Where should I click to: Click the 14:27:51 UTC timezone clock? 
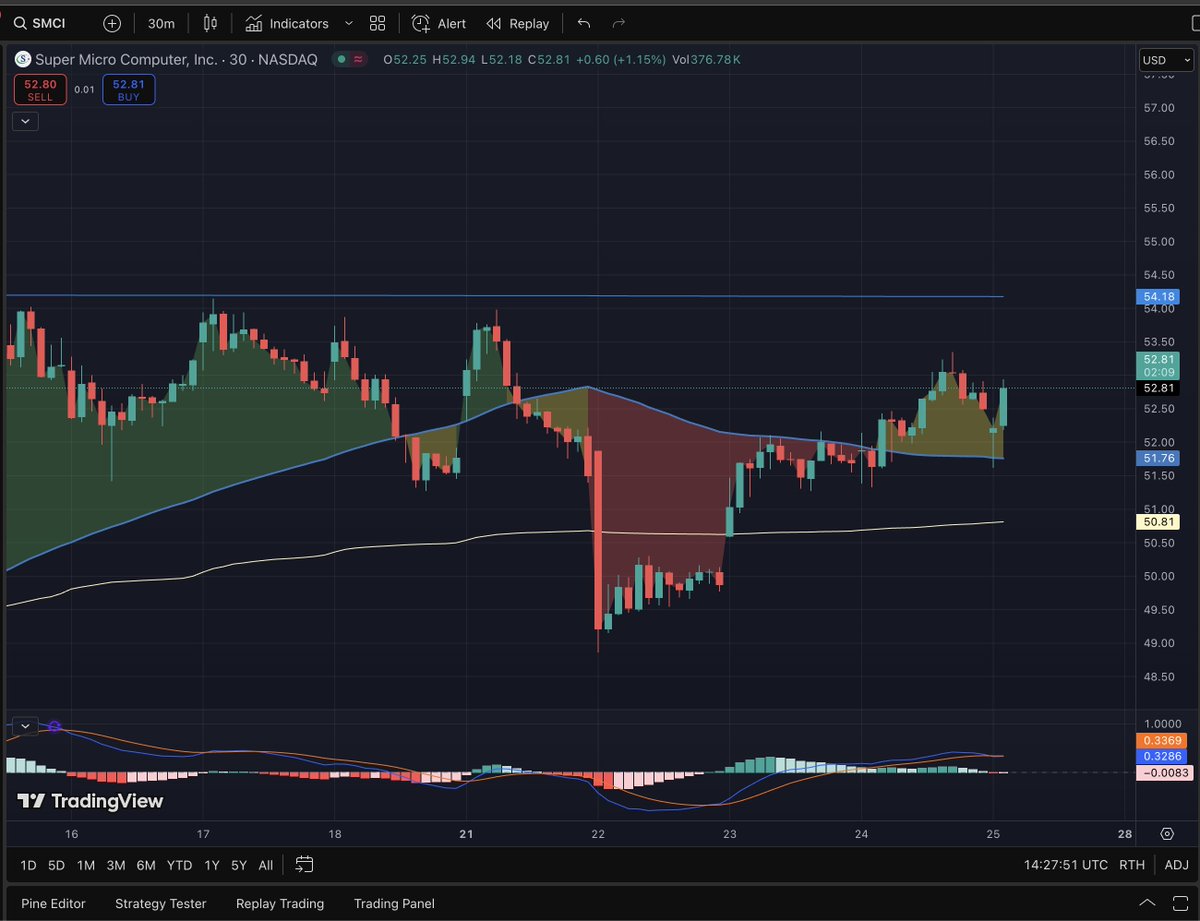point(1066,864)
